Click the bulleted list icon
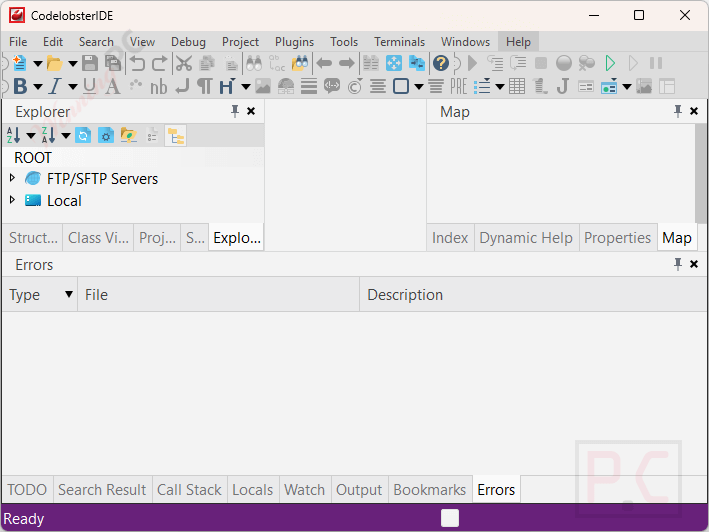Screen dimensions: 709x532 coord(482,86)
